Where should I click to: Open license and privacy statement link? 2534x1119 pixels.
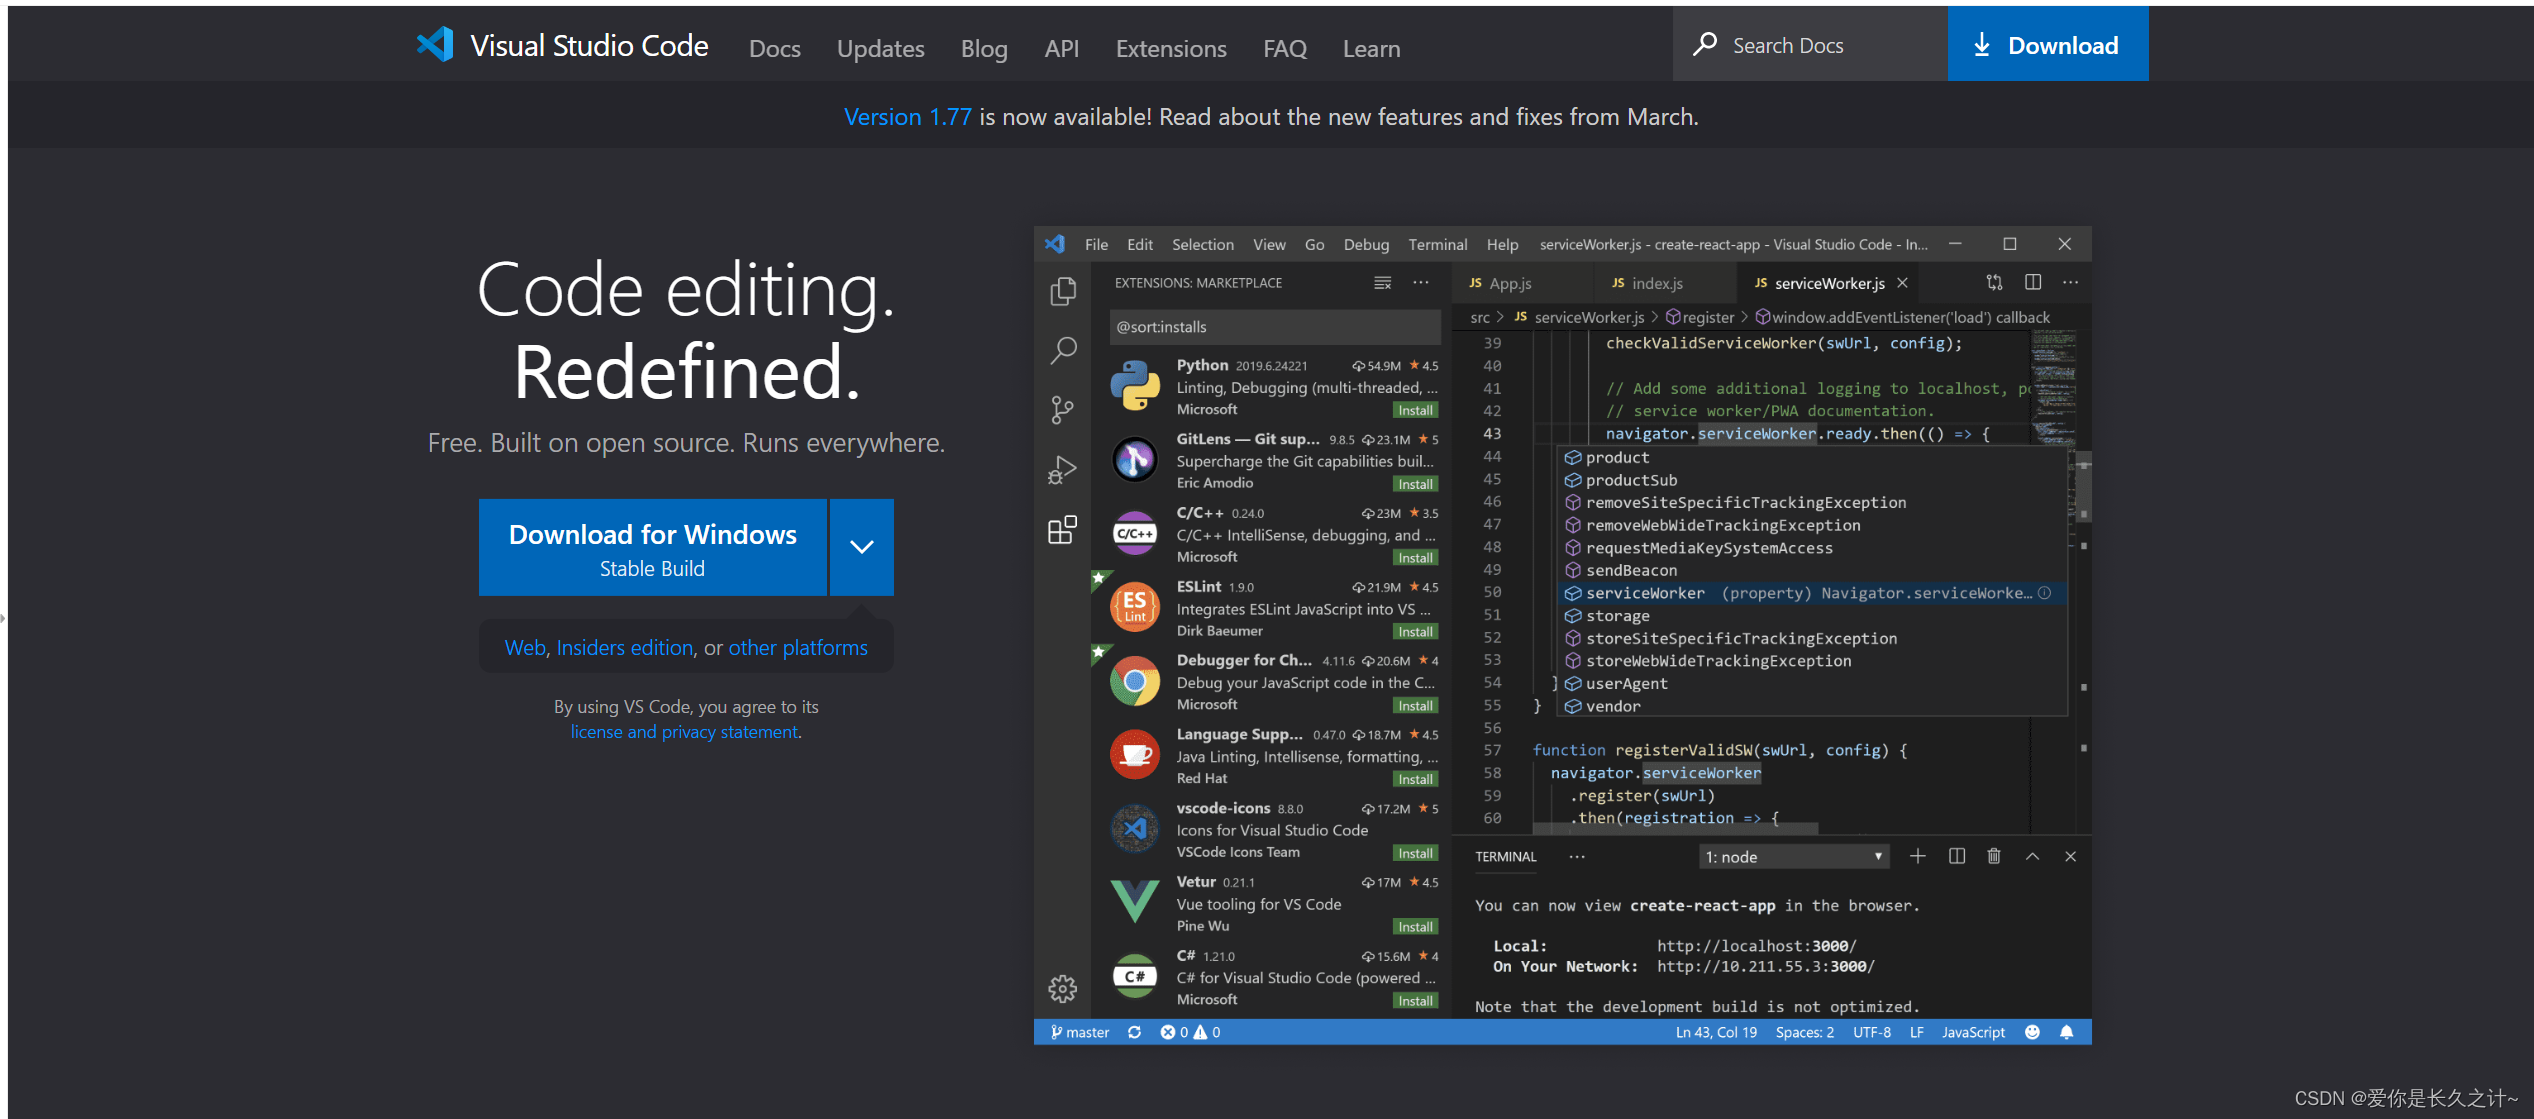point(685,732)
